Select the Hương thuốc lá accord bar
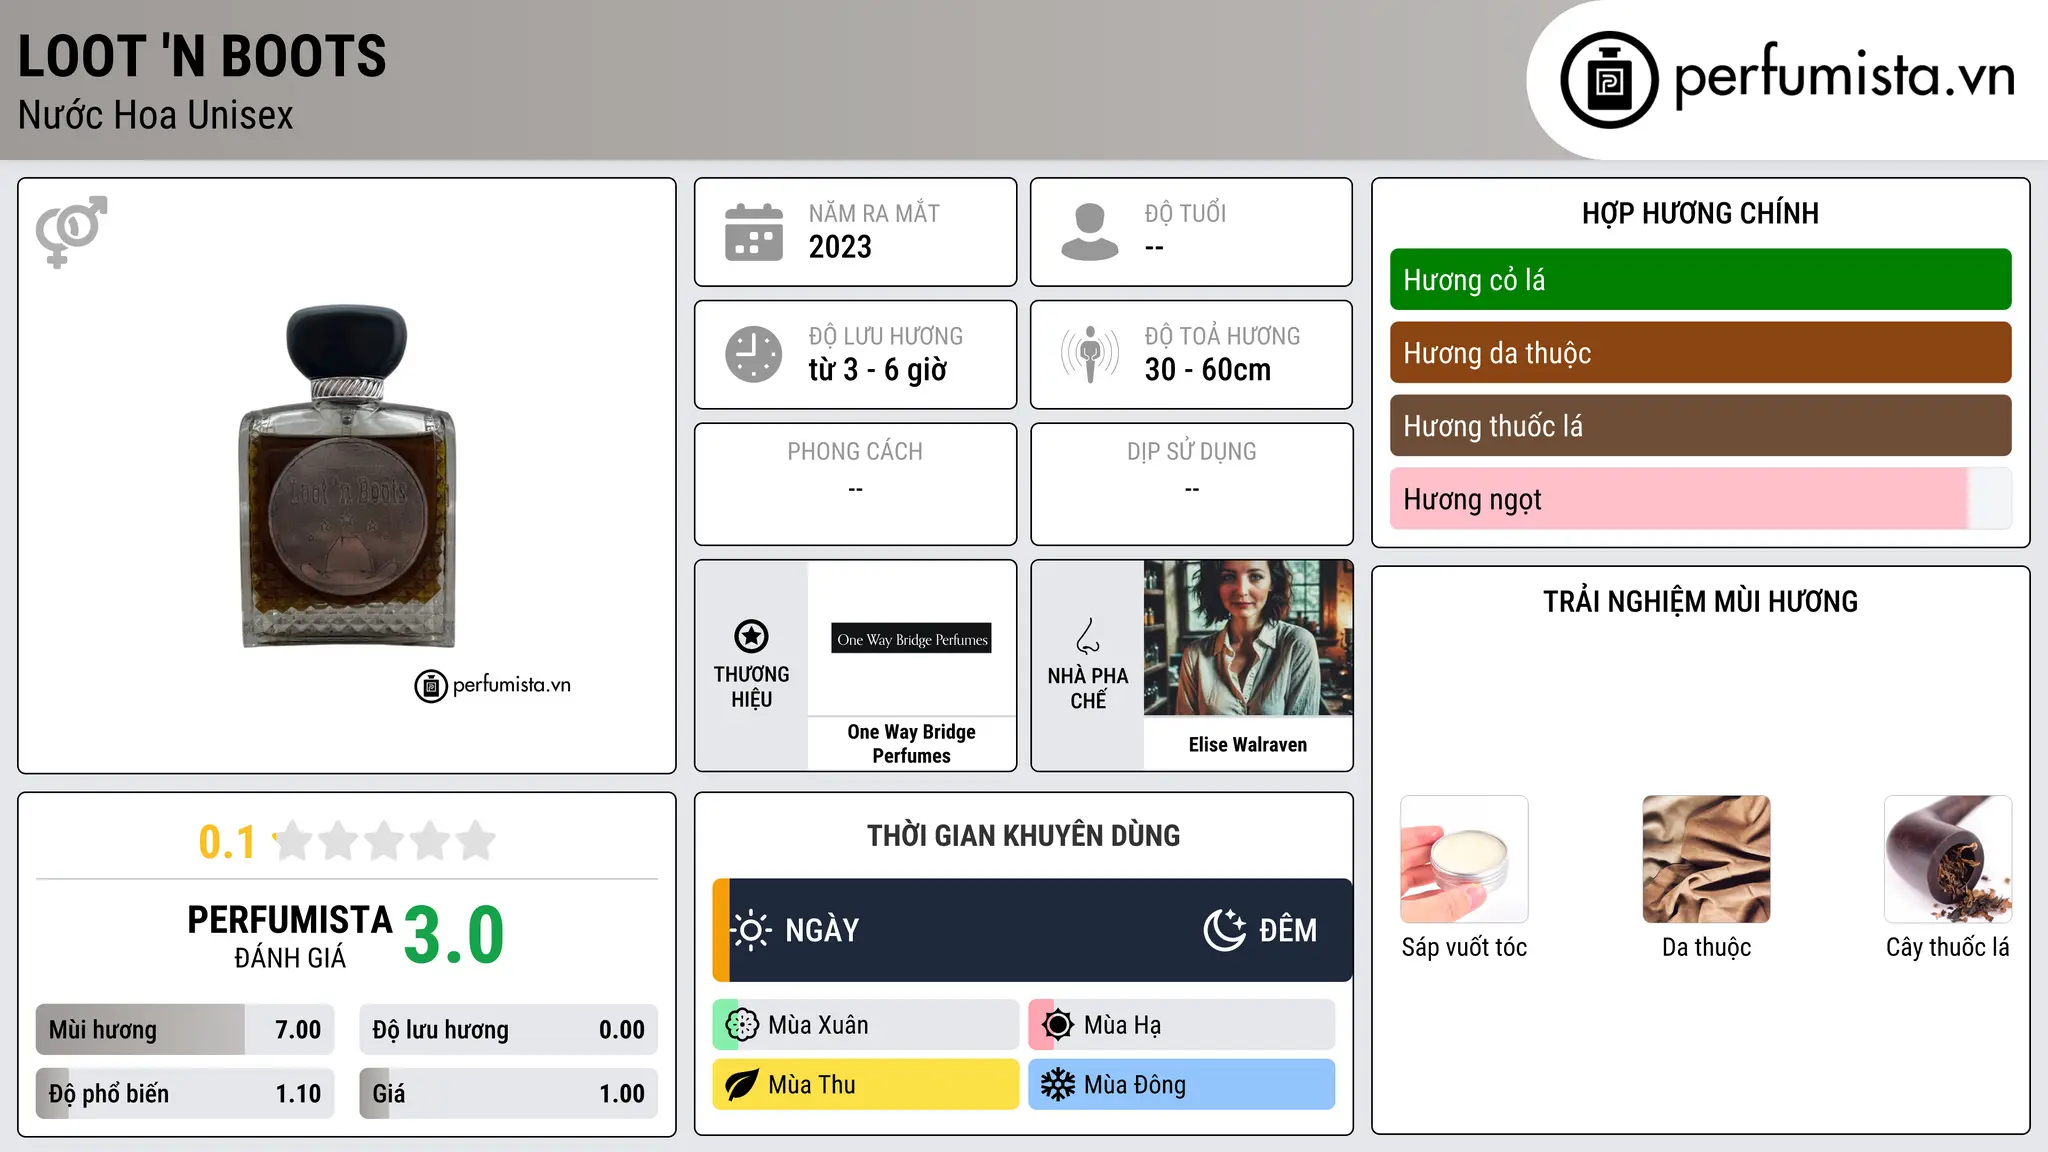This screenshot has width=2048, height=1152. pos(1700,426)
